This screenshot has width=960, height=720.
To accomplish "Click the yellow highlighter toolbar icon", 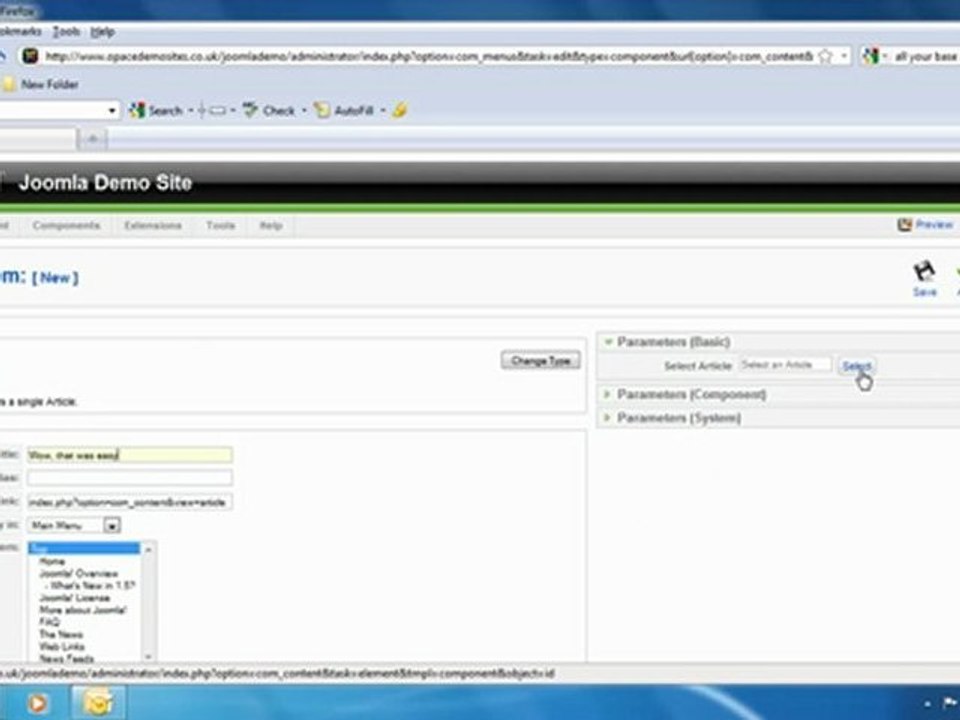I will tap(400, 110).
